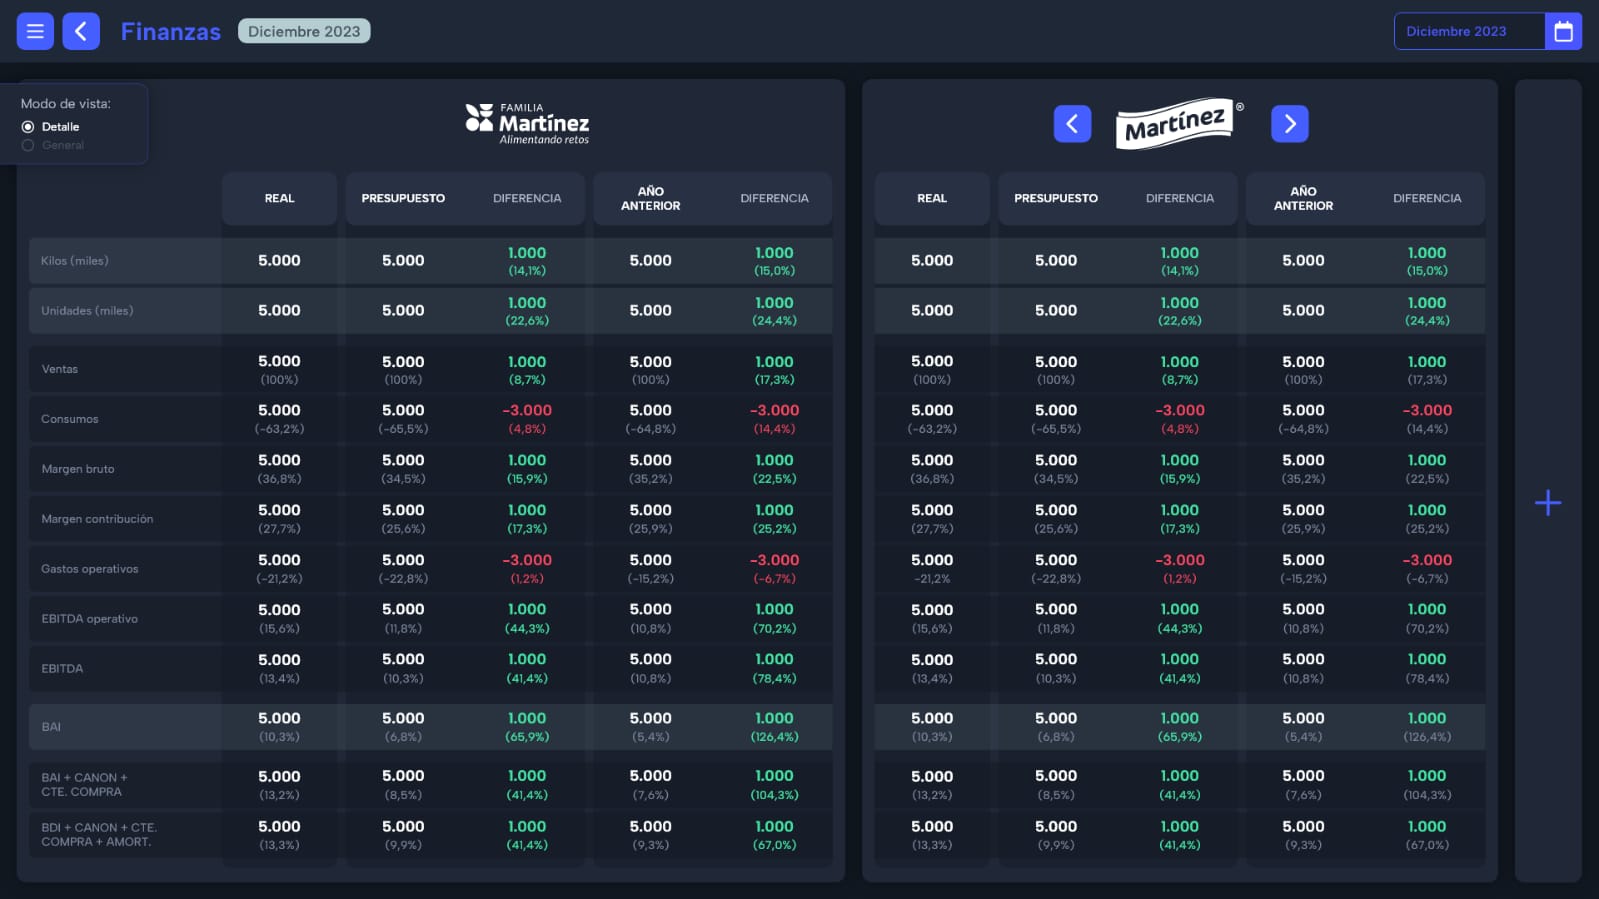Select the REAL column header in left panel
Image resolution: width=1599 pixels, height=899 pixels.
279,198
